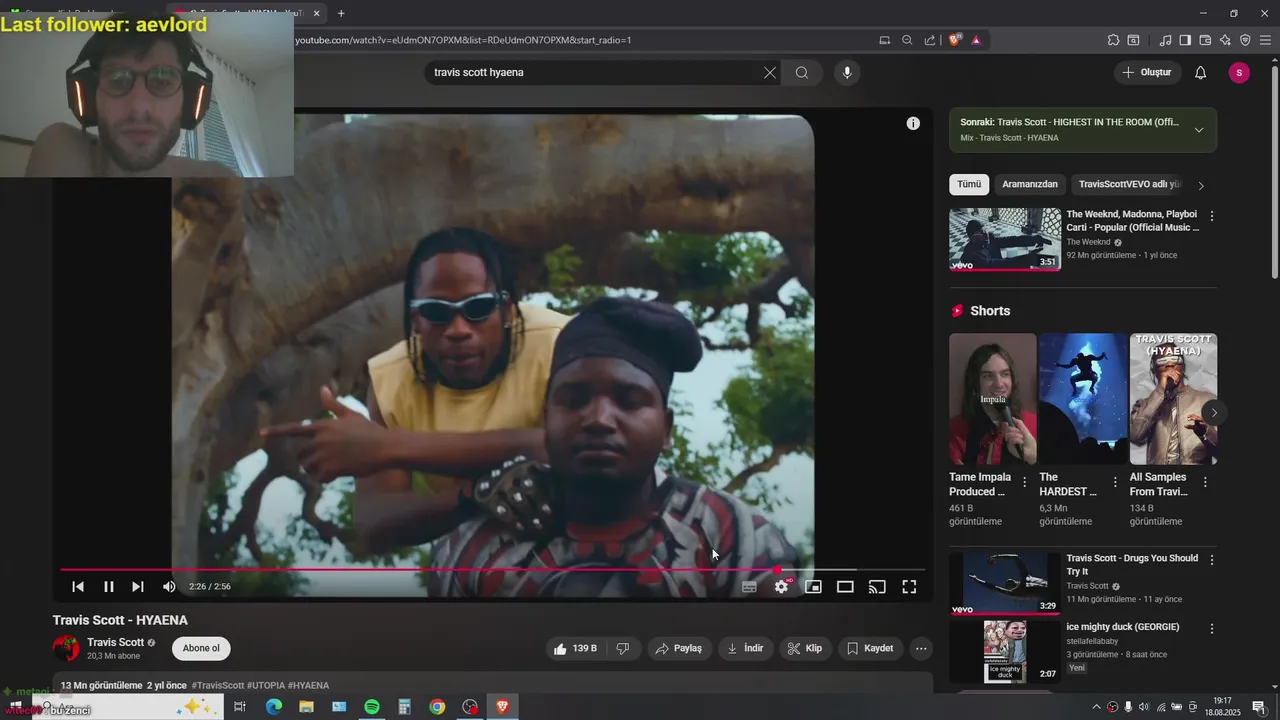Open Drugs You Should Try It video

1005,583
